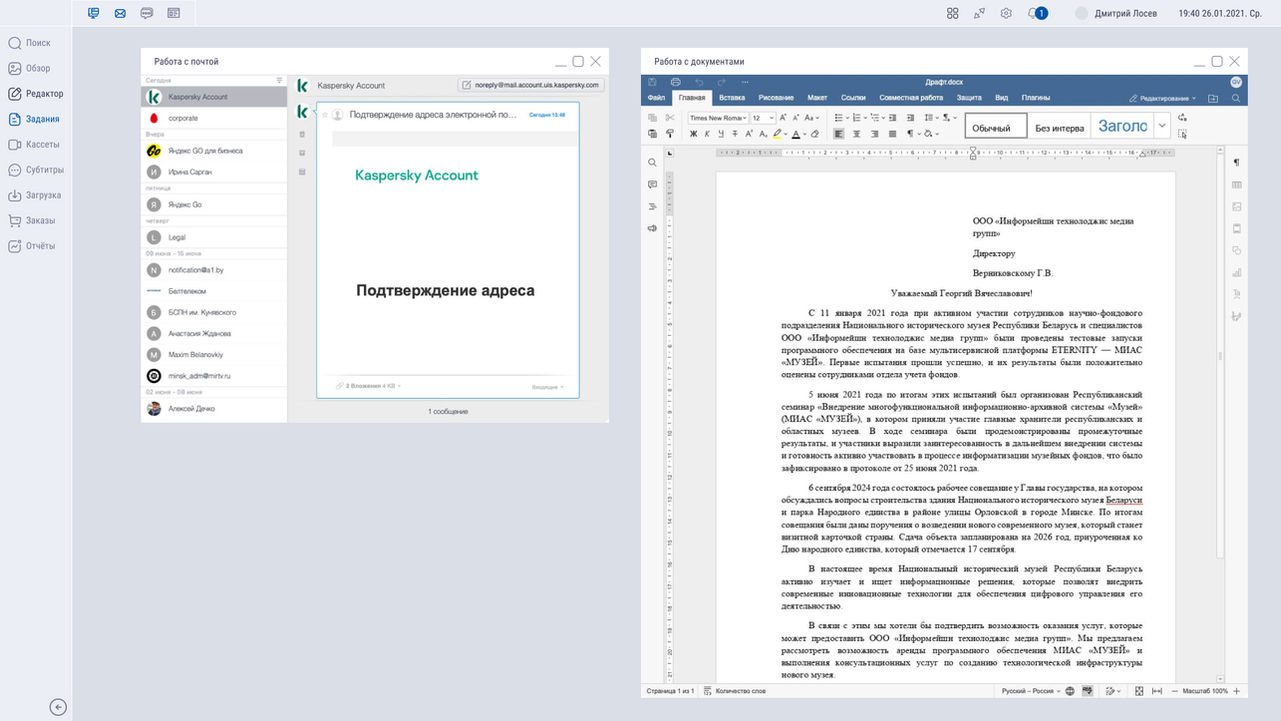Screen dimensions: 1281x721
Task: Switch to the Рисование tab
Action: tap(776, 98)
